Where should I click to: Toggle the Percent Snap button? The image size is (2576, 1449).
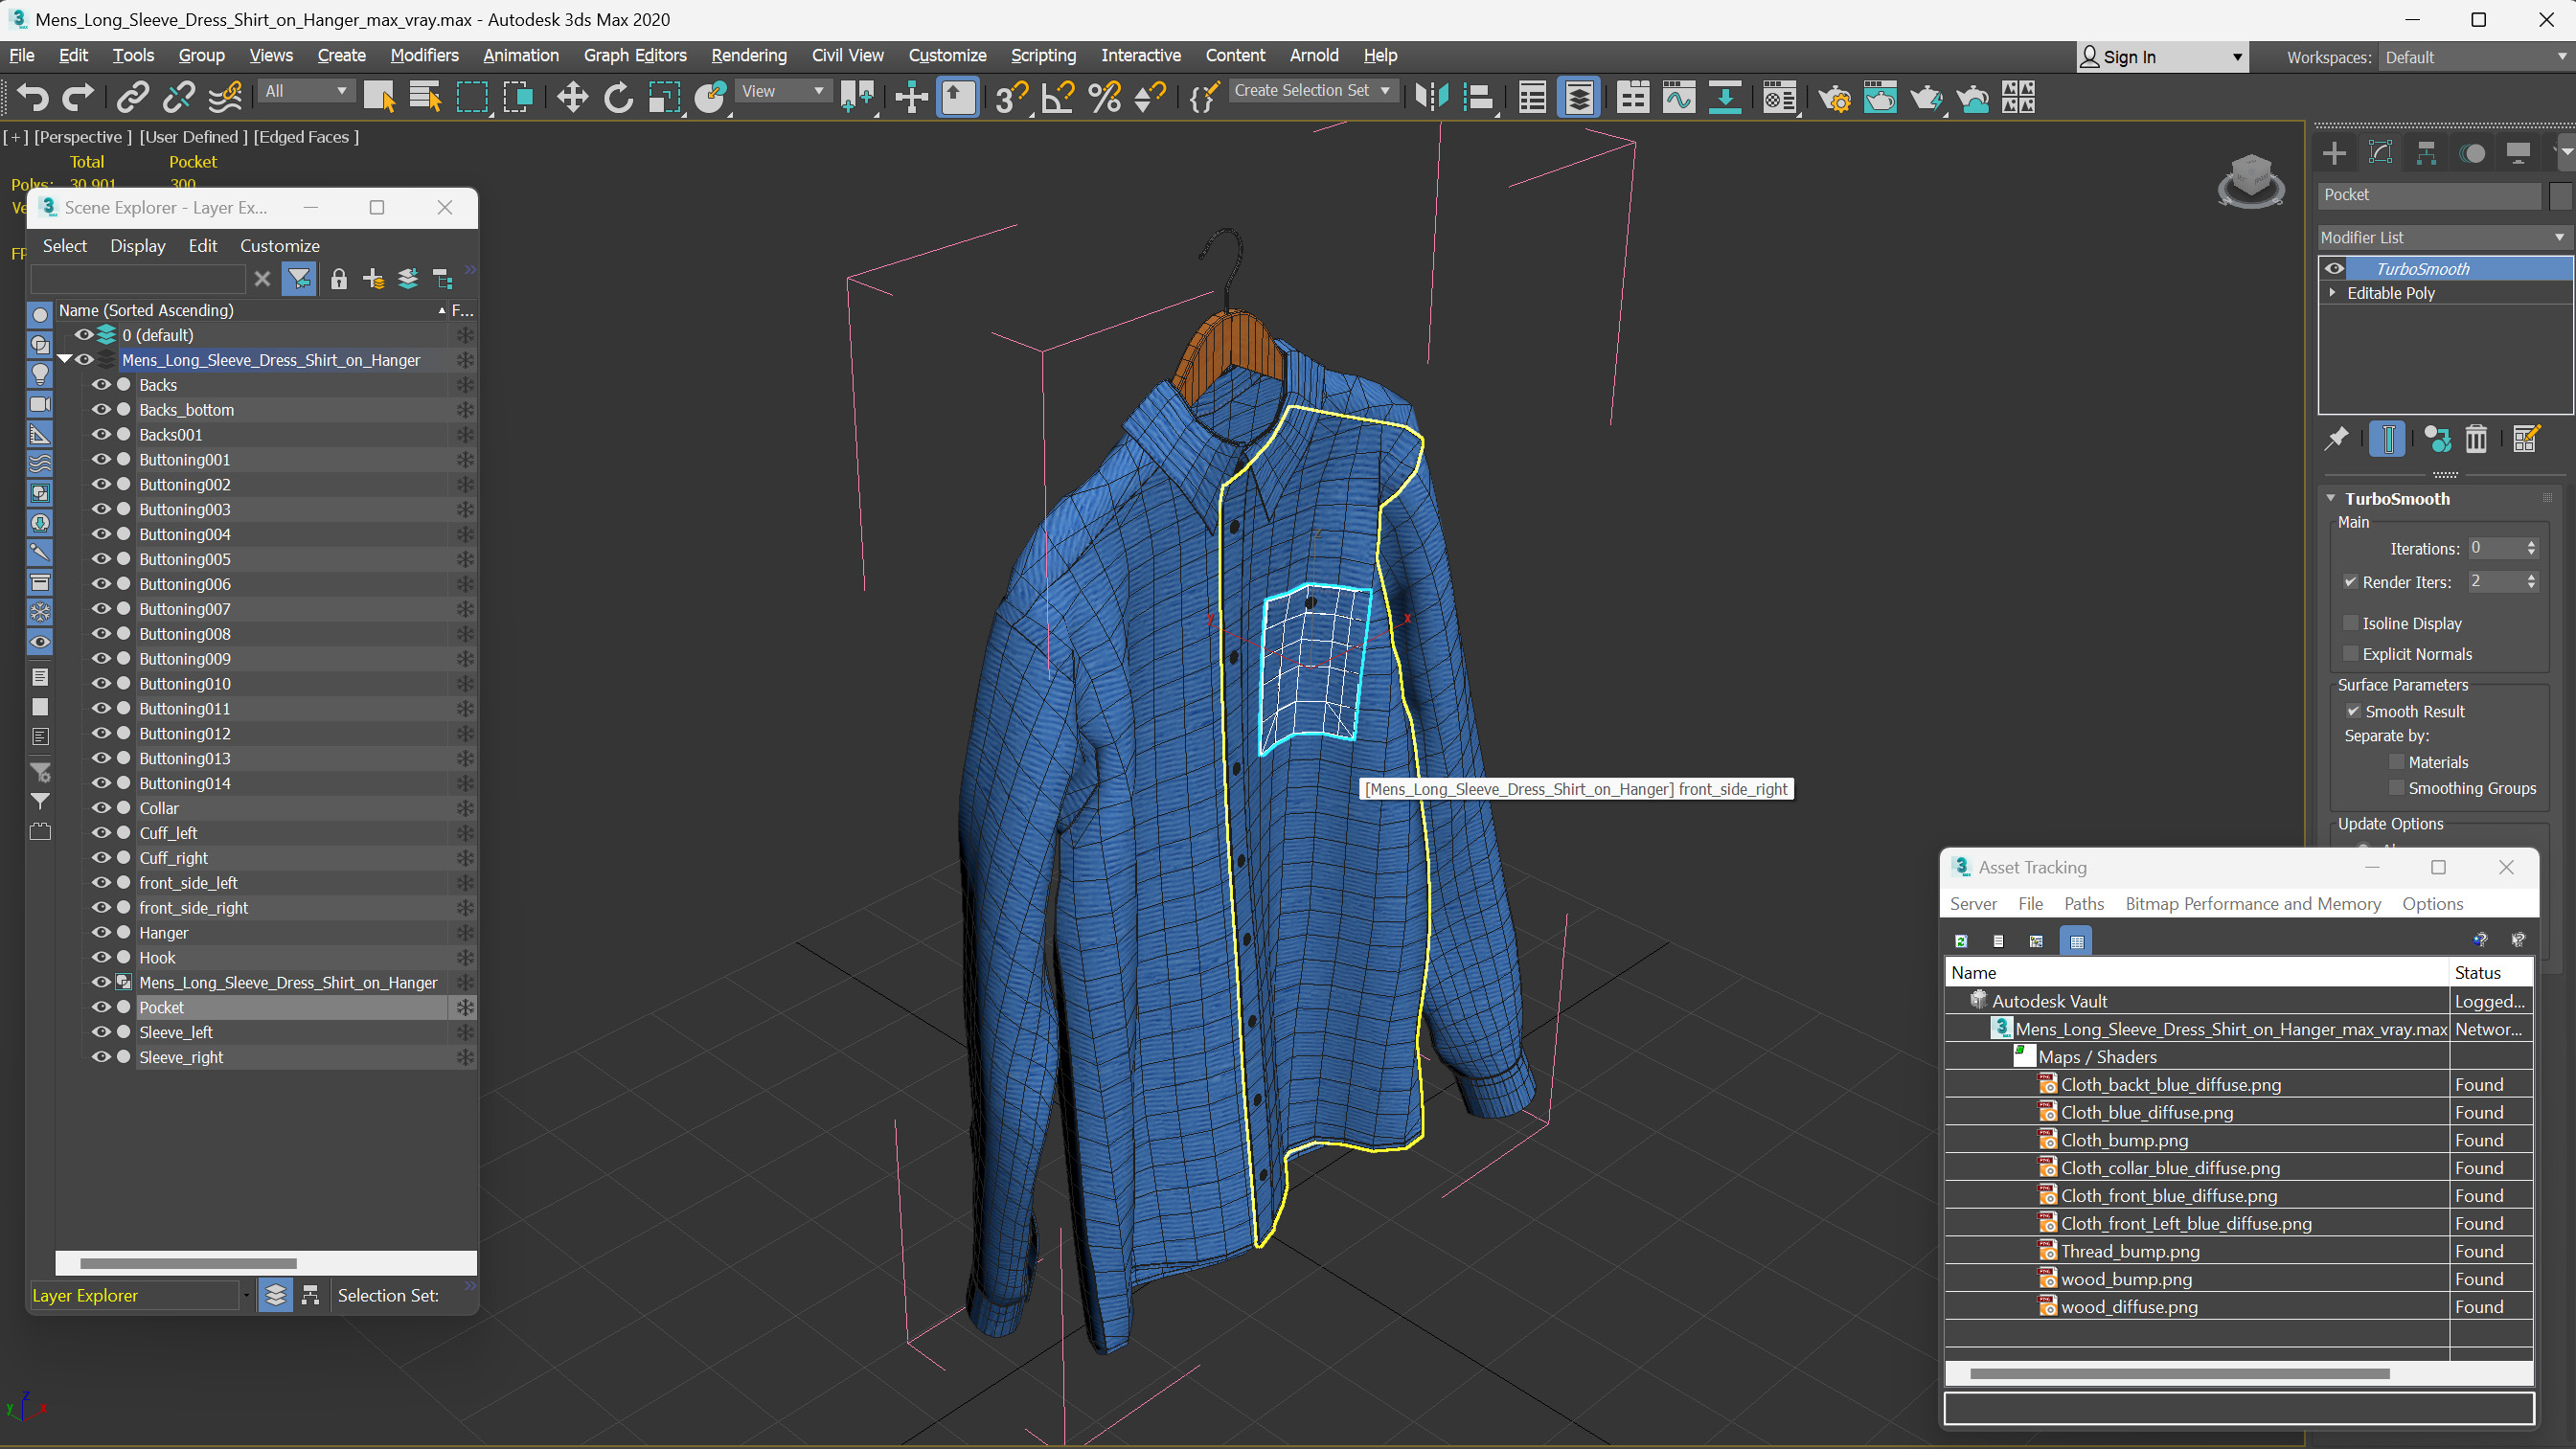click(x=1104, y=97)
